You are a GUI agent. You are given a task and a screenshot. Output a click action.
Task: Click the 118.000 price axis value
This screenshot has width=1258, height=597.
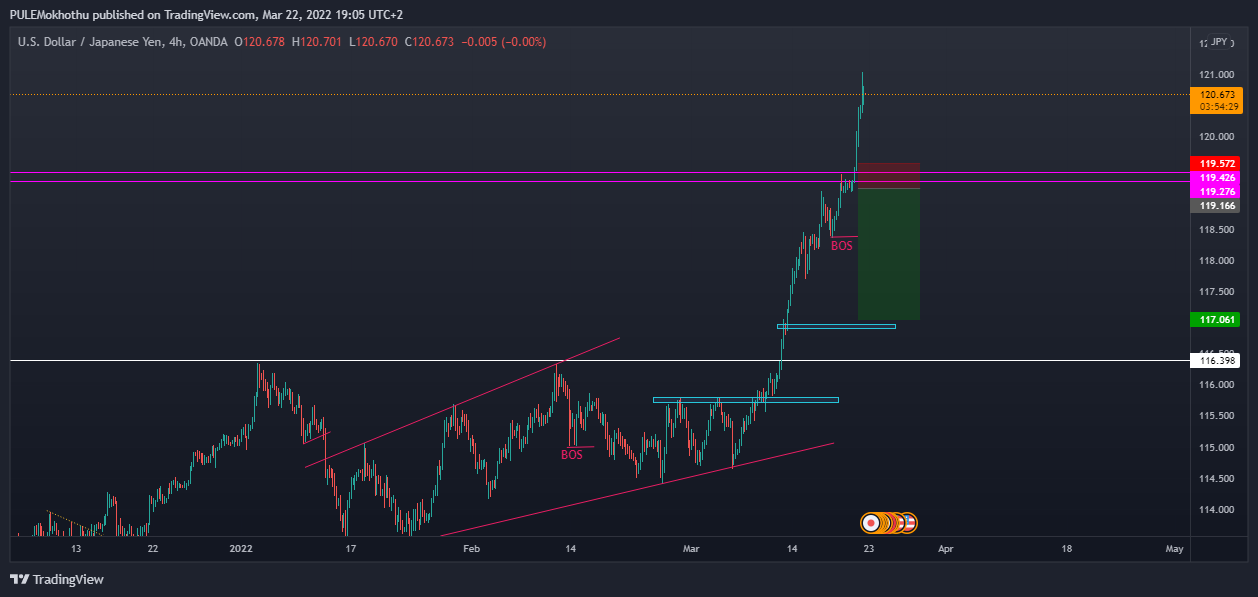pos(1216,261)
